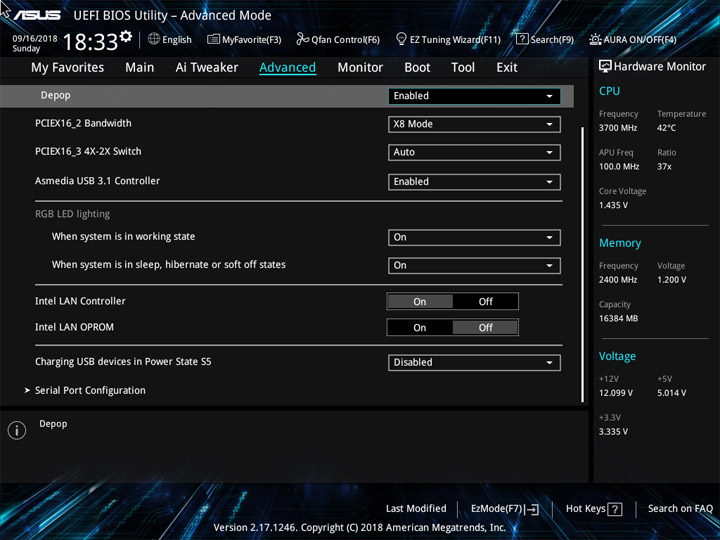
Task: Click RGB LED lighting section heading
Action: [x=73, y=214]
